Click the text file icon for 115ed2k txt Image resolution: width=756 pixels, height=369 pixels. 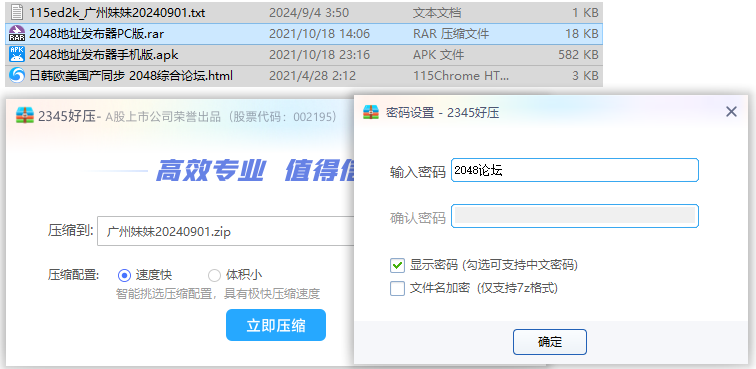point(17,13)
